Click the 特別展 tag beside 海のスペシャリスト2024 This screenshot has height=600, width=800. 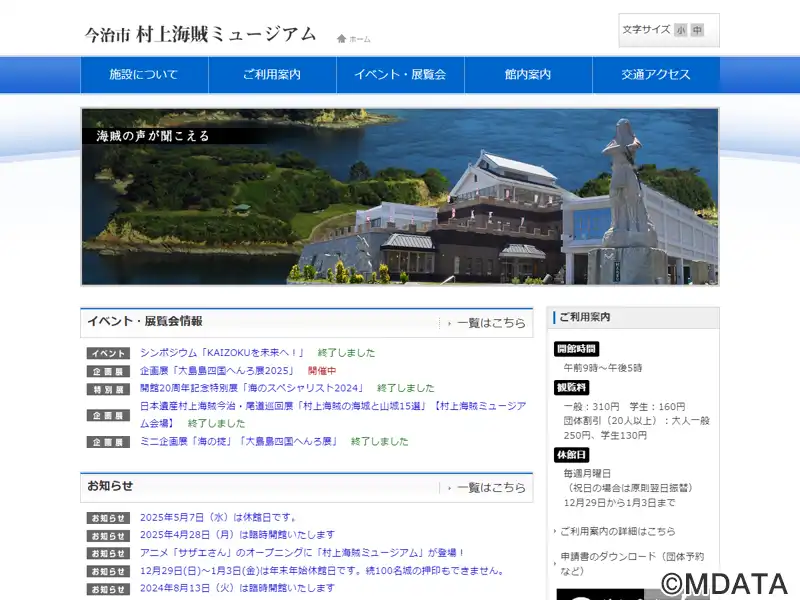click(x=108, y=389)
